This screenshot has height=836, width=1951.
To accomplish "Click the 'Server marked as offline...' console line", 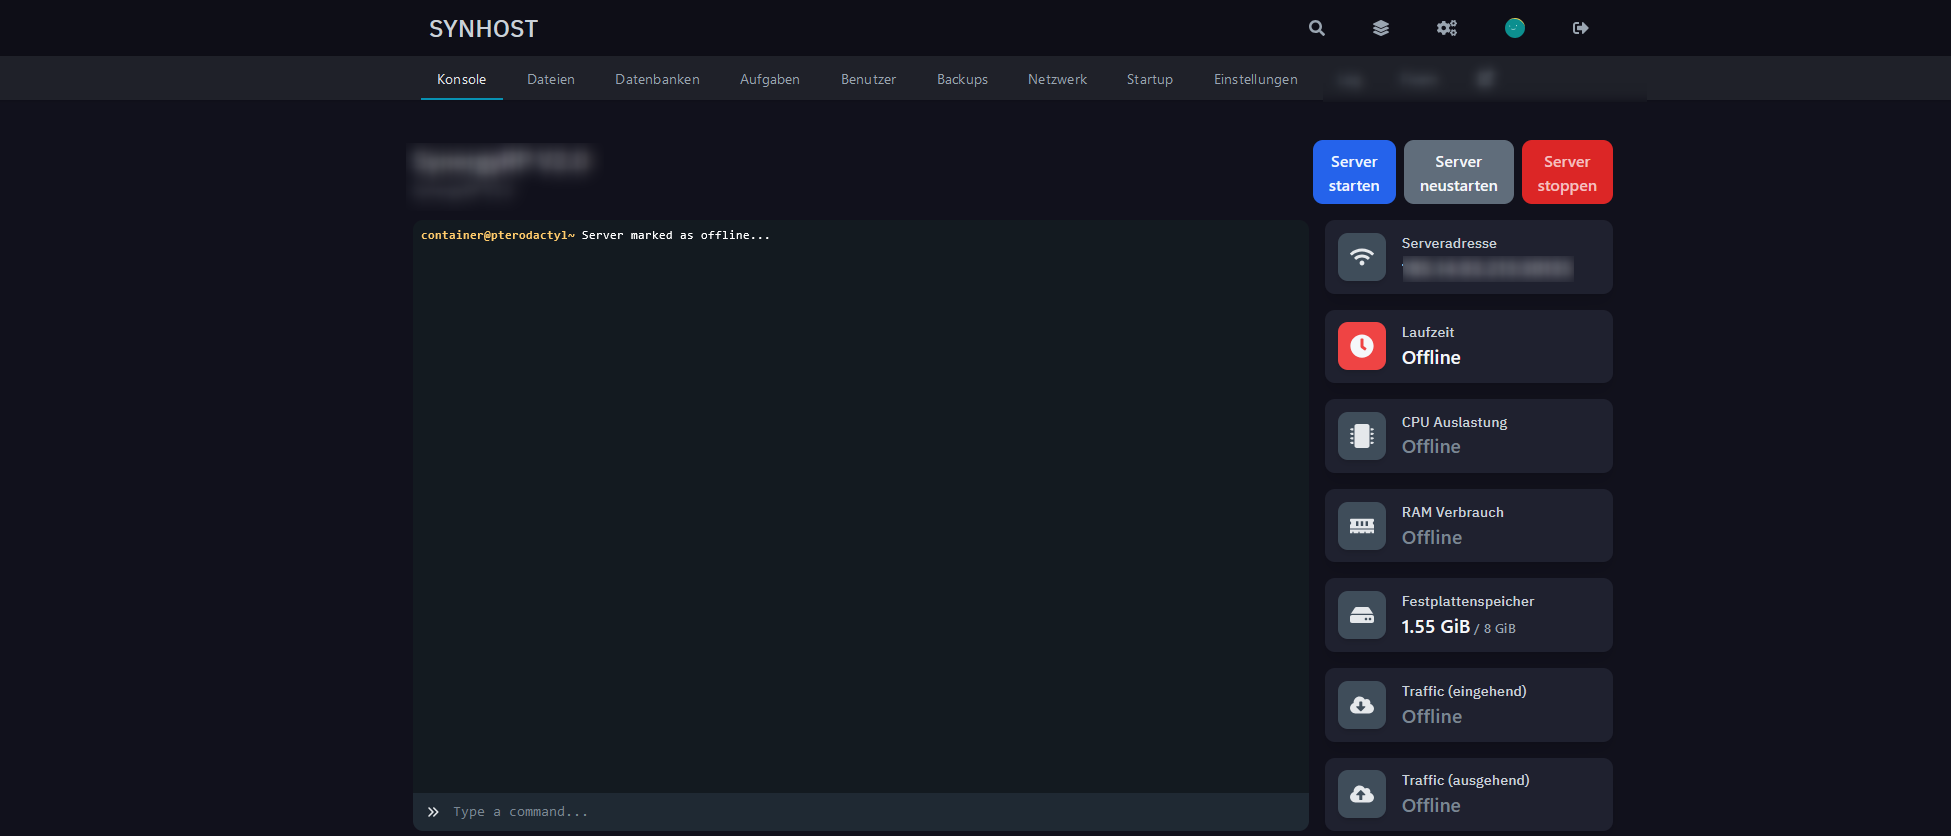I will point(676,236).
